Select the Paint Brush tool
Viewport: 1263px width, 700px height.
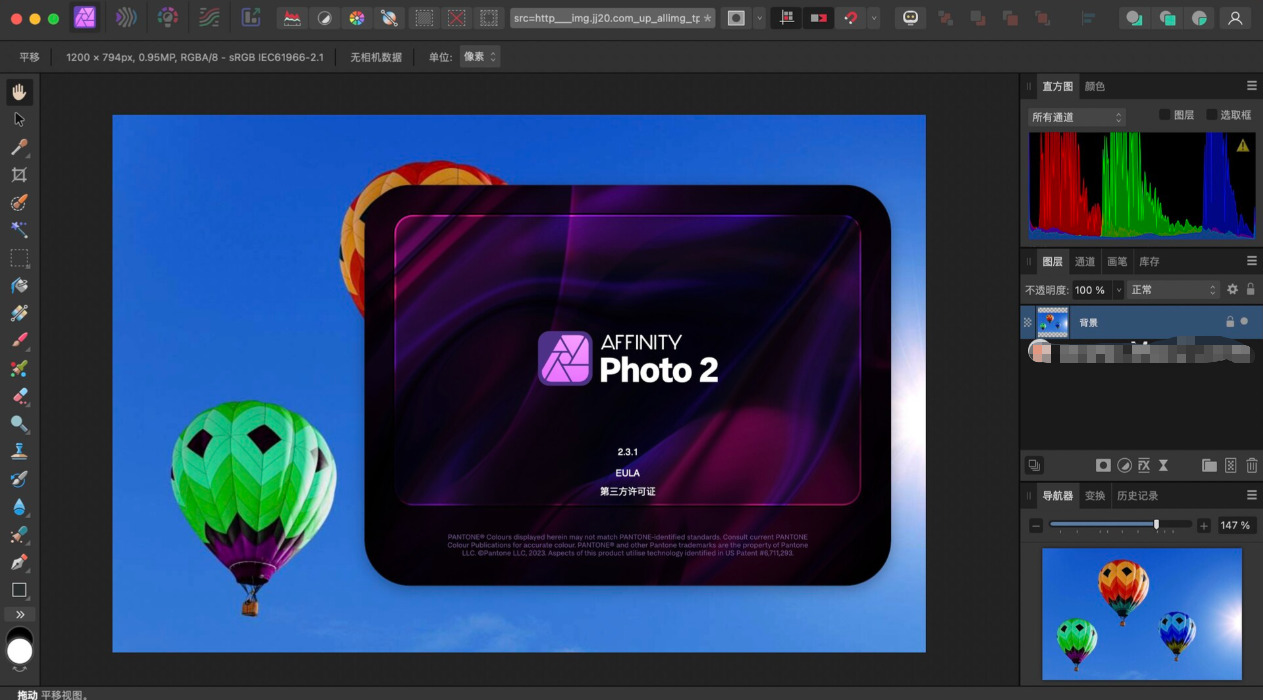[x=19, y=341]
